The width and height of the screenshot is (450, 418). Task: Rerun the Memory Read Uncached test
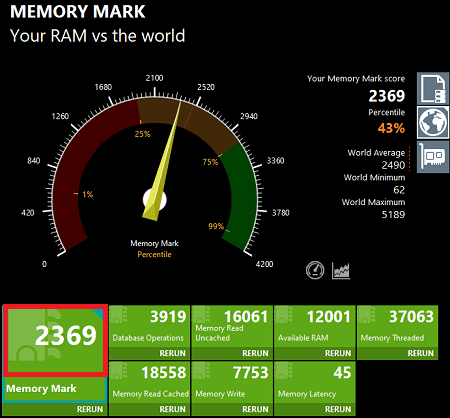pyautogui.click(x=255, y=353)
